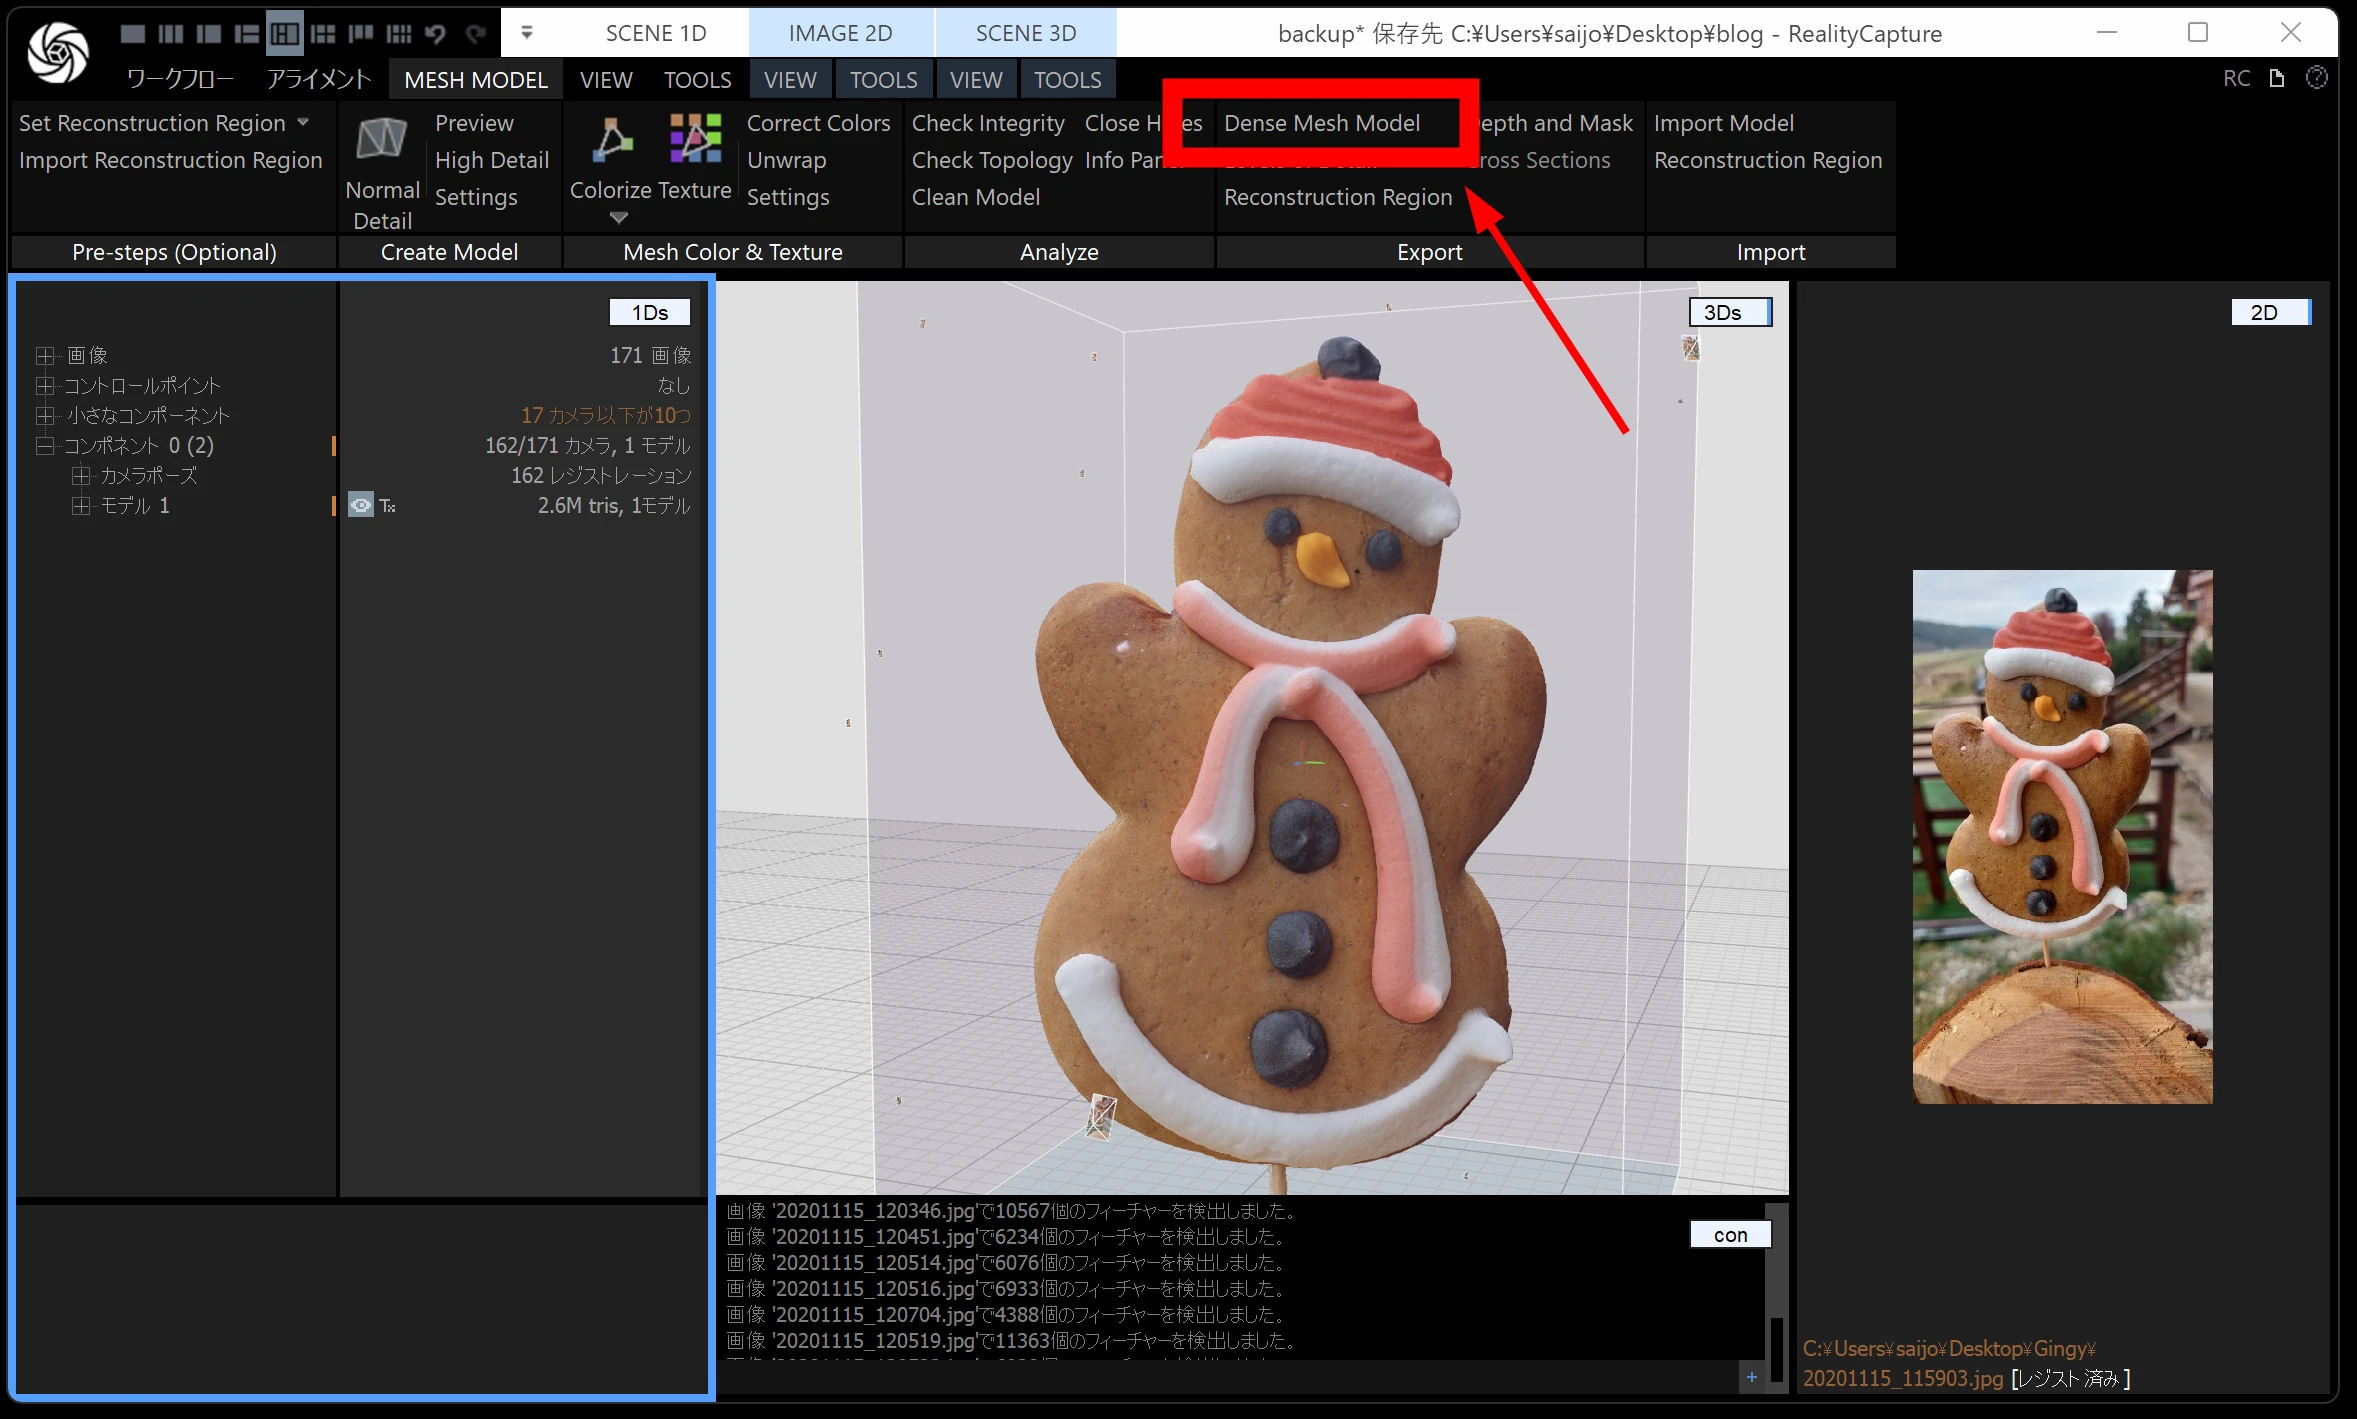
Task: Switch to the アライメント ribbon tab
Action: click(318, 79)
